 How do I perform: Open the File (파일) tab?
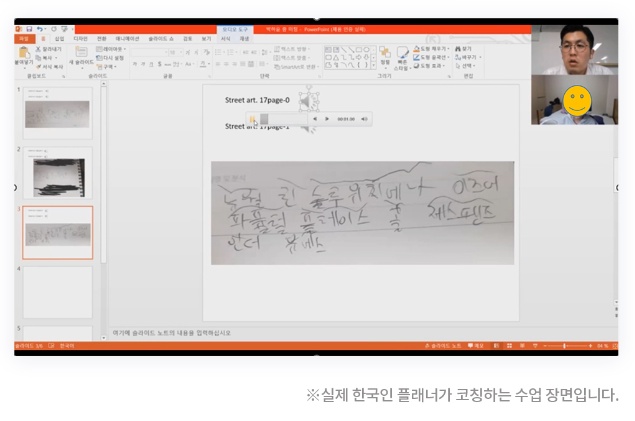pos(24,39)
